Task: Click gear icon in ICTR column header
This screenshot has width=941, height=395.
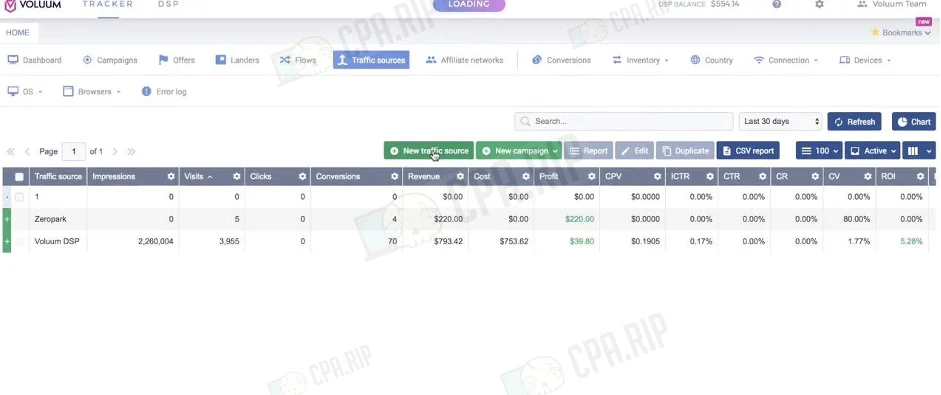Action: [x=710, y=176]
